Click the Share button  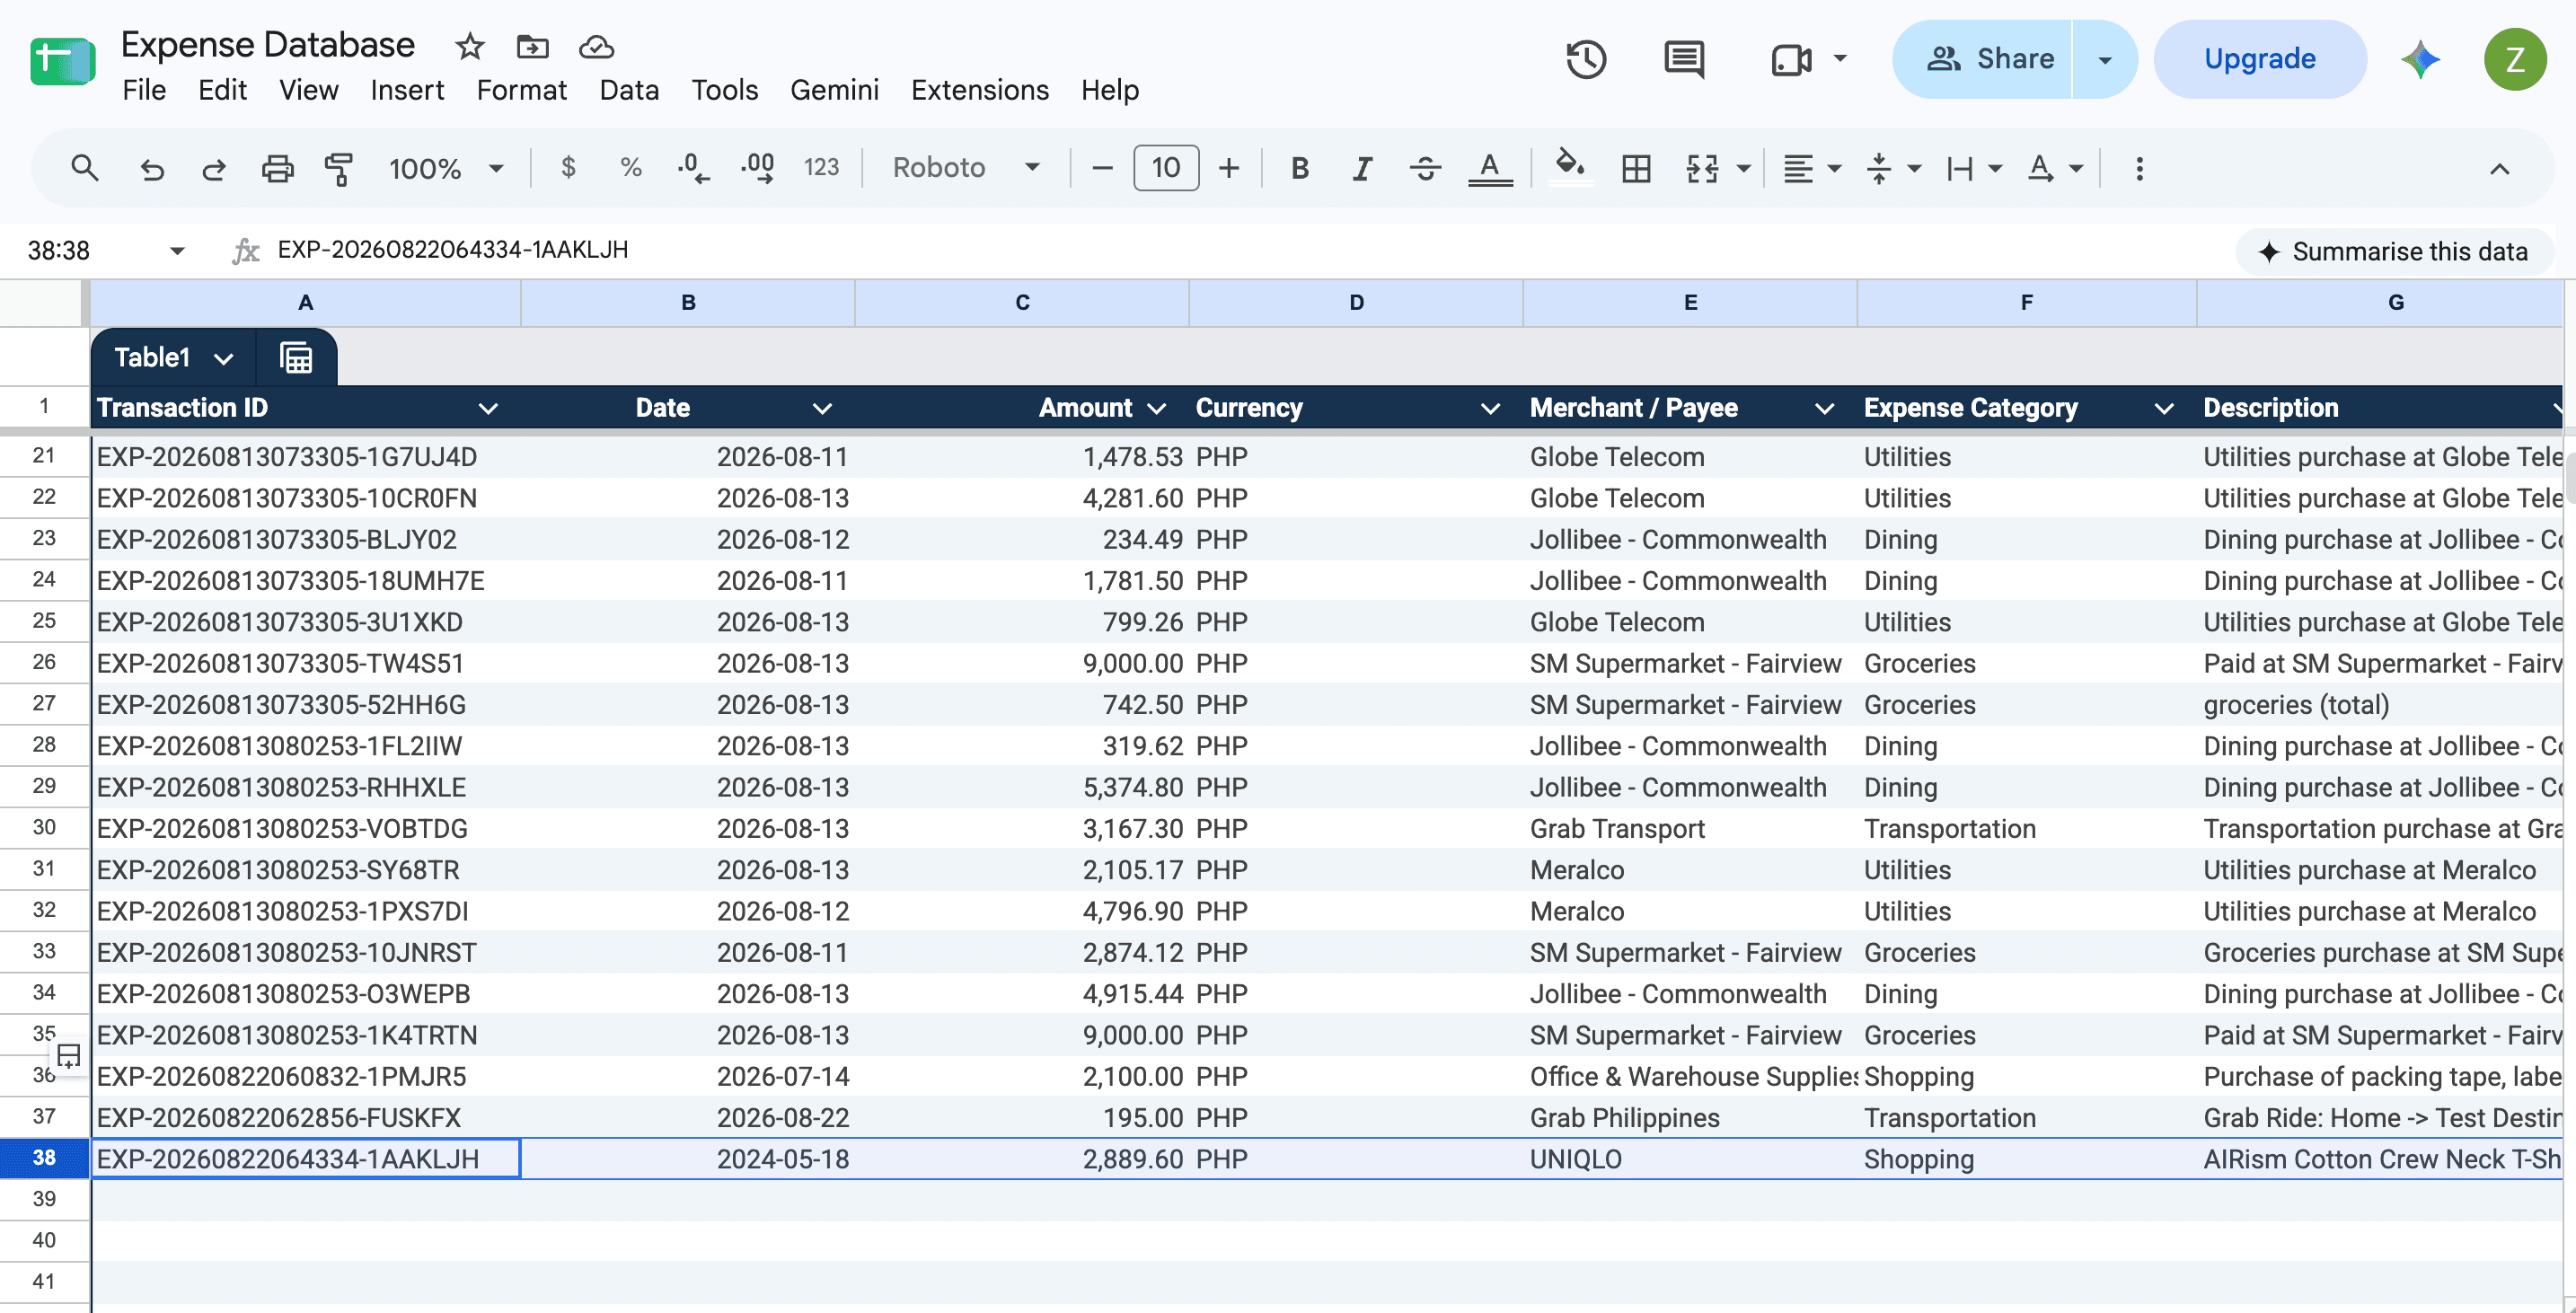[x=1984, y=59]
